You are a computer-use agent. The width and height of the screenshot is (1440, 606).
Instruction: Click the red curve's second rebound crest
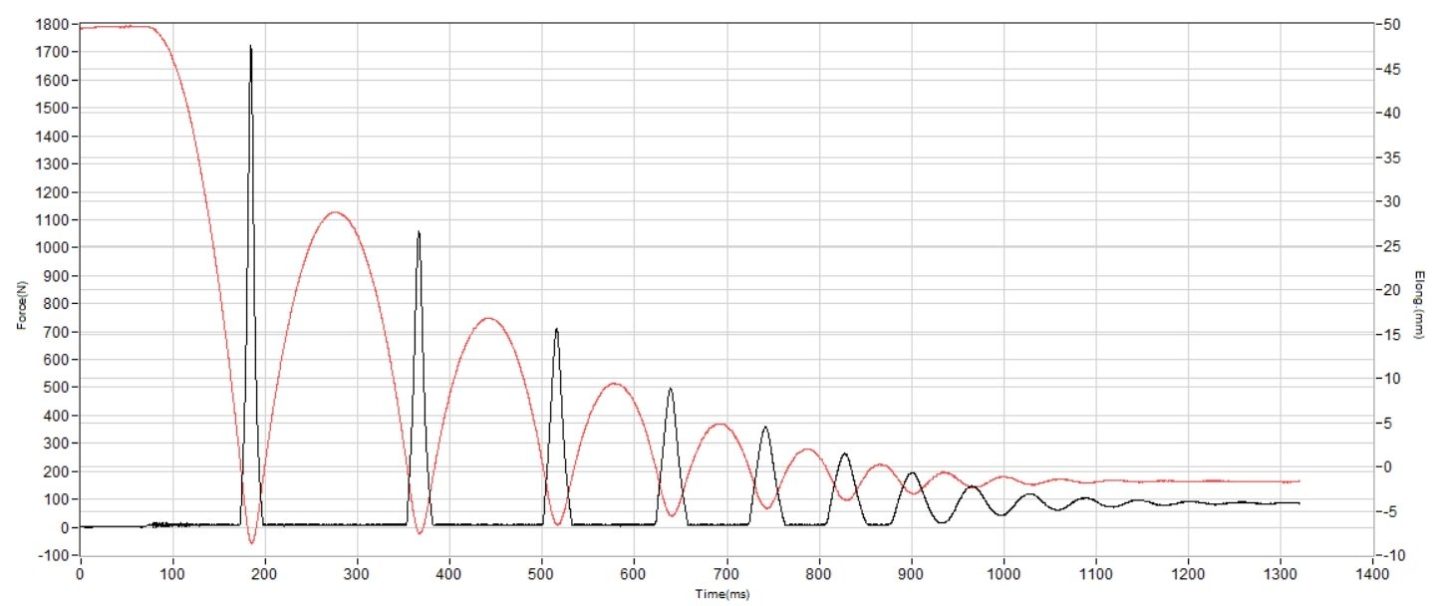click(488, 318)
